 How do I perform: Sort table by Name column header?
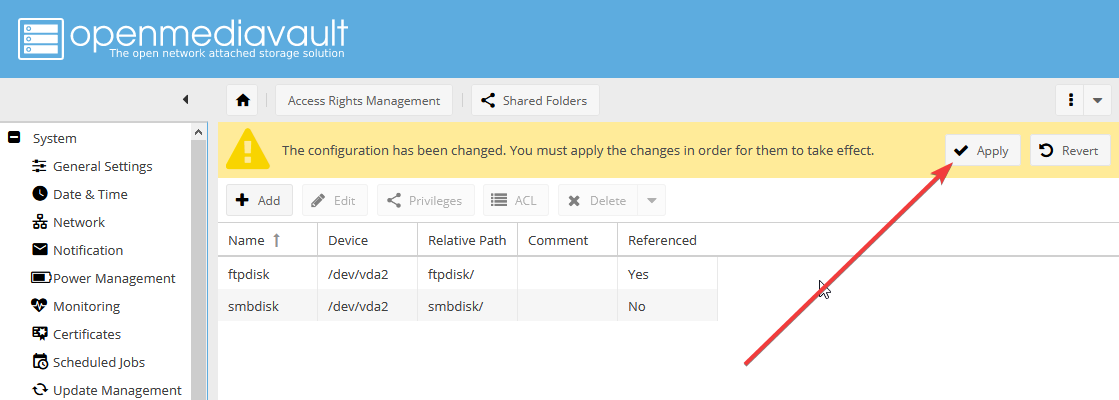click(246, 240)
